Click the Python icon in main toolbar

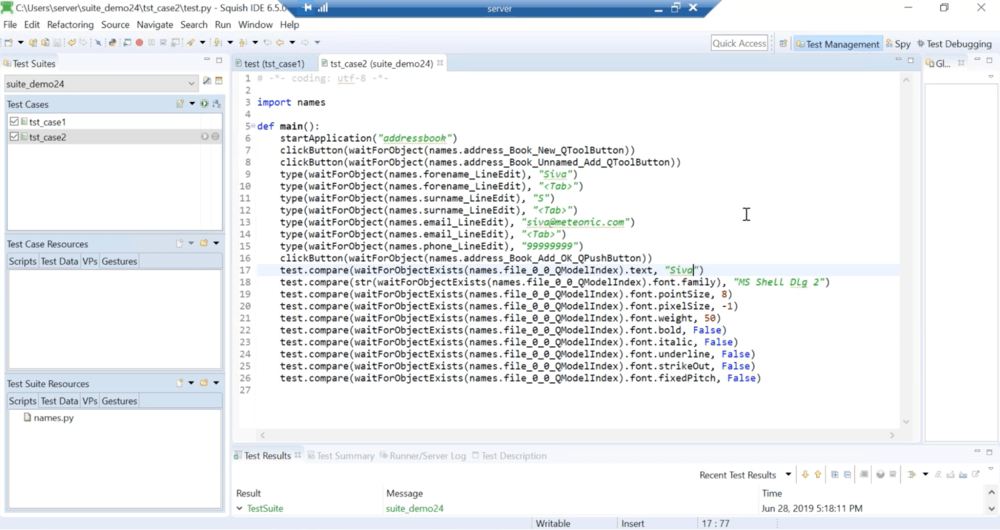pos(112,43)
